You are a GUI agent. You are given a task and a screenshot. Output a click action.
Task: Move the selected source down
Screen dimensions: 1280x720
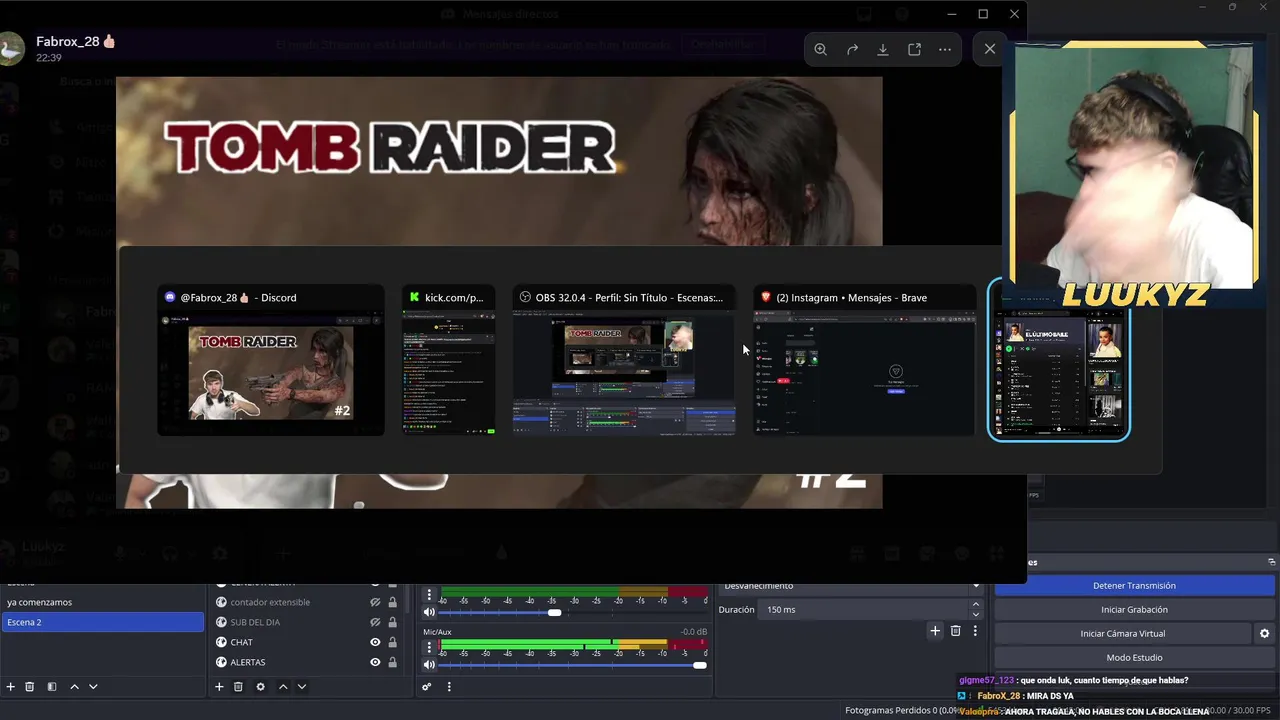(x=302, y=687)
